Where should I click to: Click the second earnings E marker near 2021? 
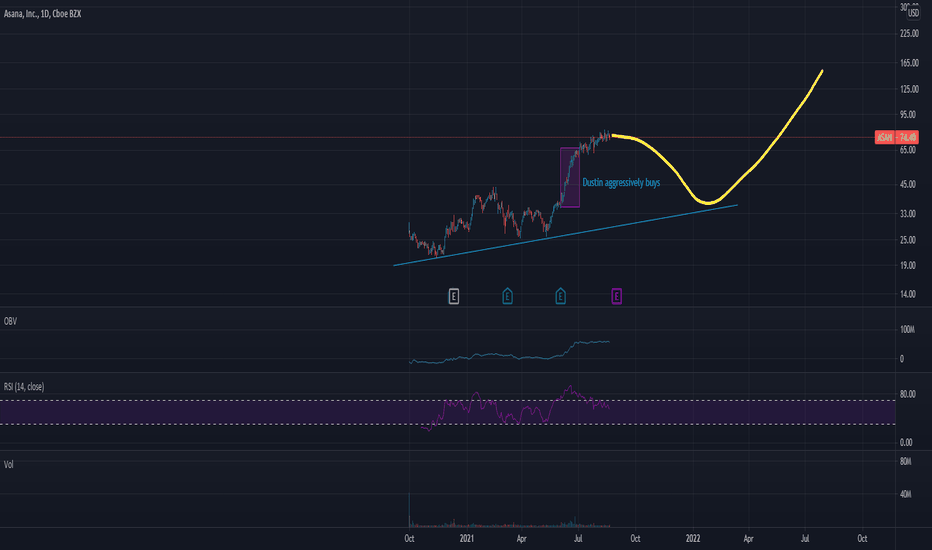[507, 296]
